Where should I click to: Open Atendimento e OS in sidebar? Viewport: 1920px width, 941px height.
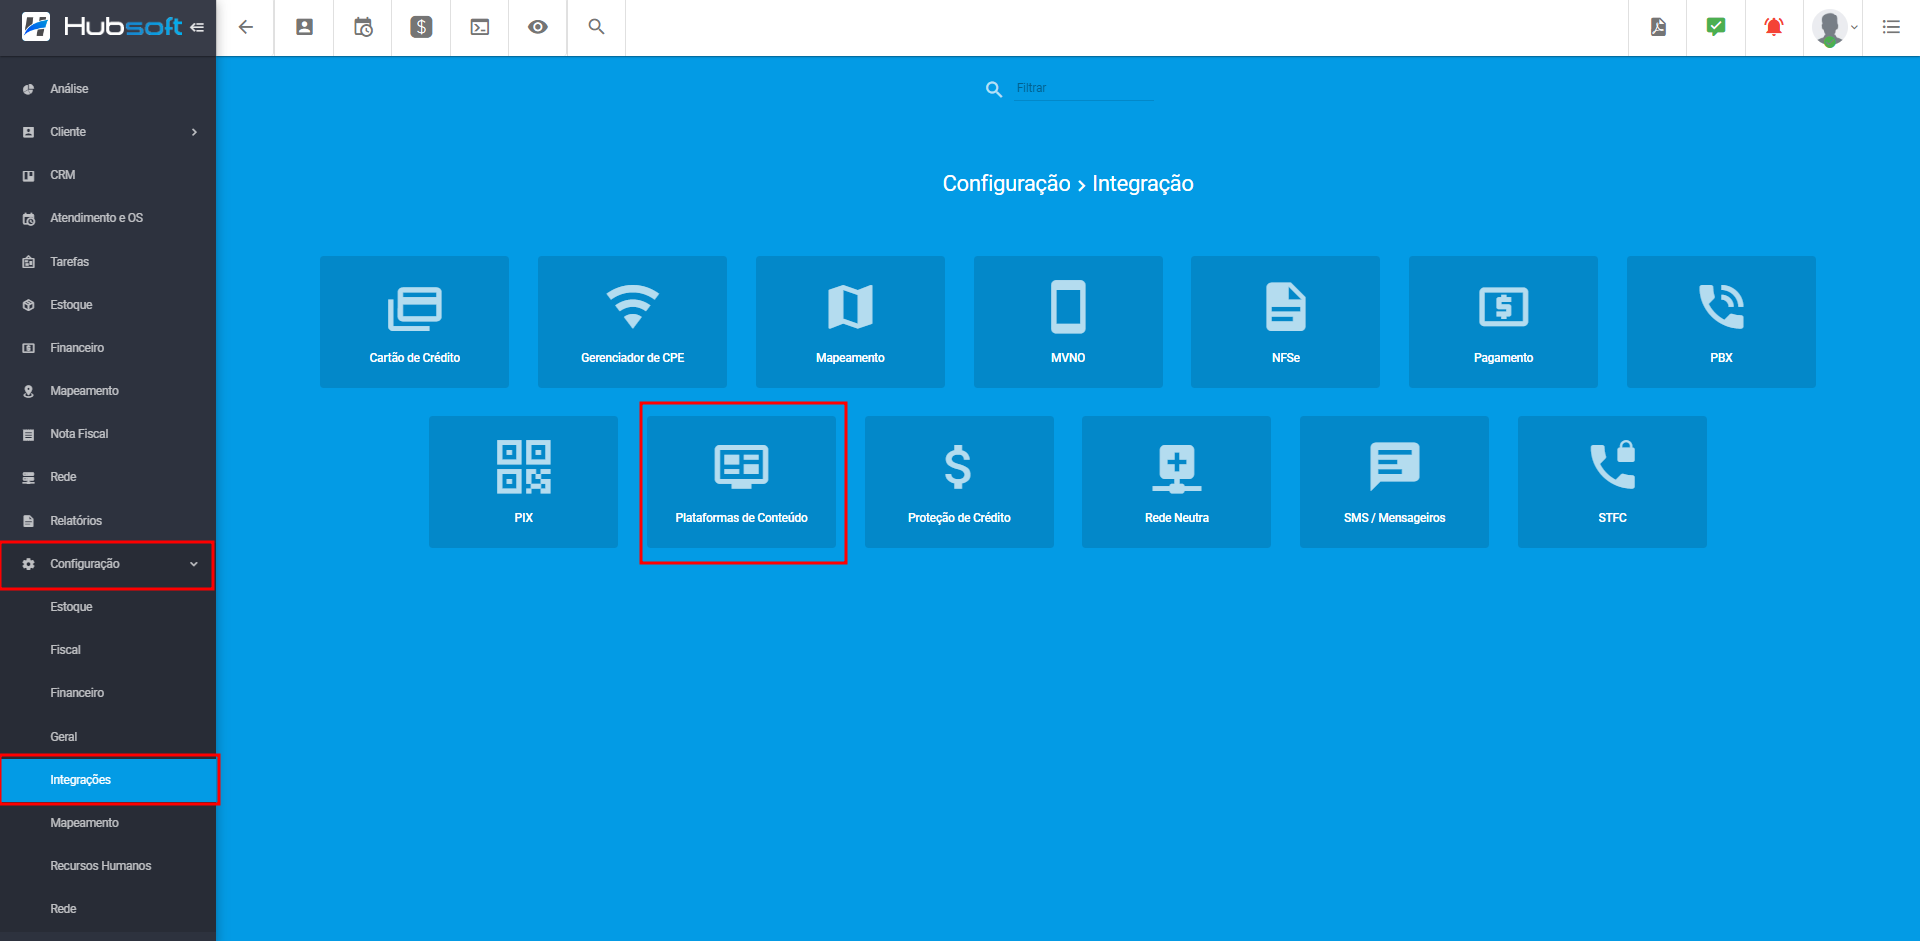108,218
